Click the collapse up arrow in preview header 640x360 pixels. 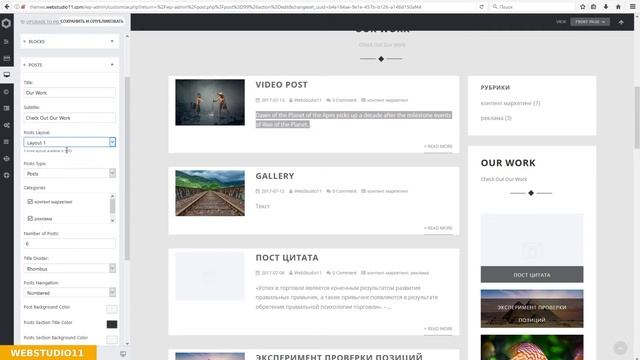(621, 22)
